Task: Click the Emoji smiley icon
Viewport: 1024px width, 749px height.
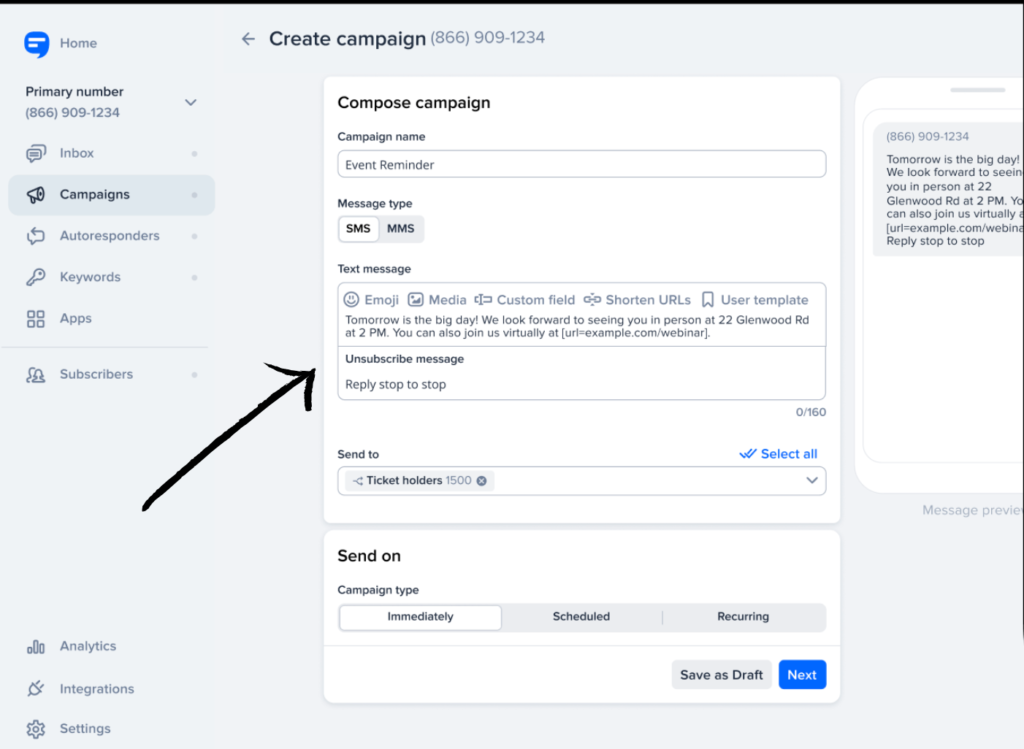Action: (x=351, y=299)
